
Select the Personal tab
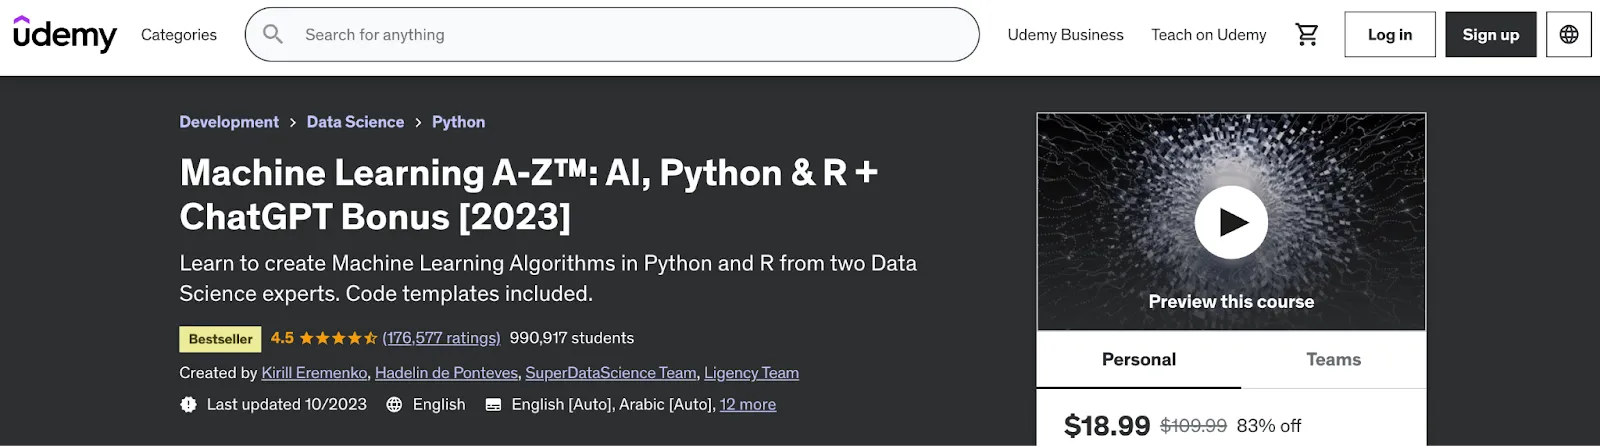tap(1138, 360)
